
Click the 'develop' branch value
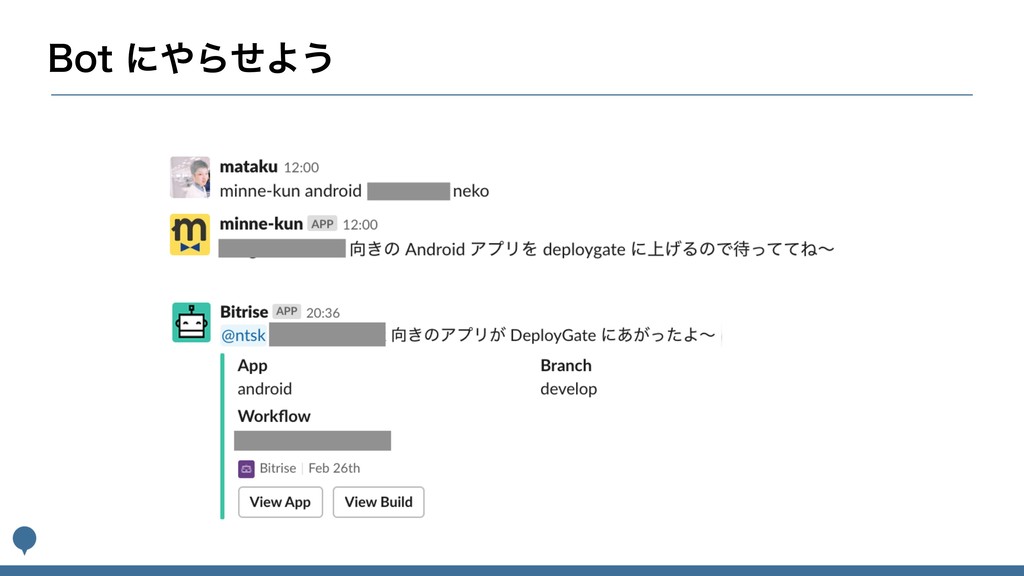coord(568,389)
